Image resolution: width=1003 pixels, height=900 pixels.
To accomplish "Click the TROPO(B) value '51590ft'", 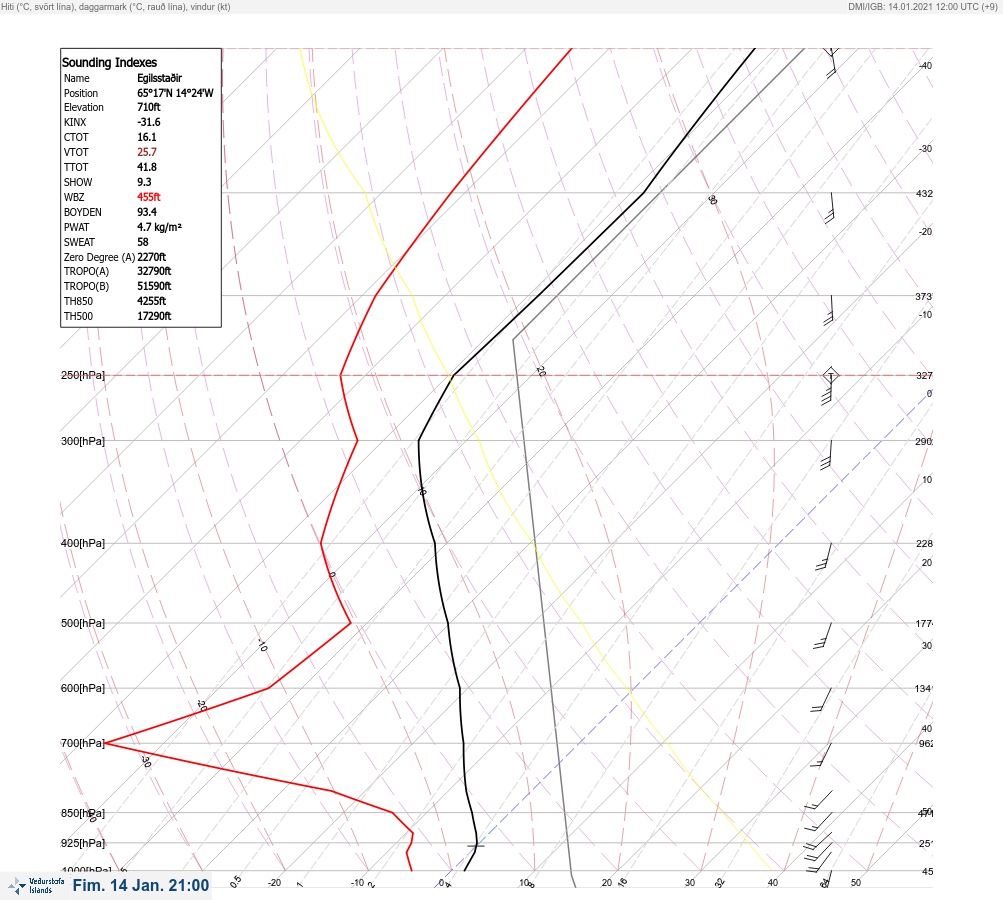I will 154,286.
